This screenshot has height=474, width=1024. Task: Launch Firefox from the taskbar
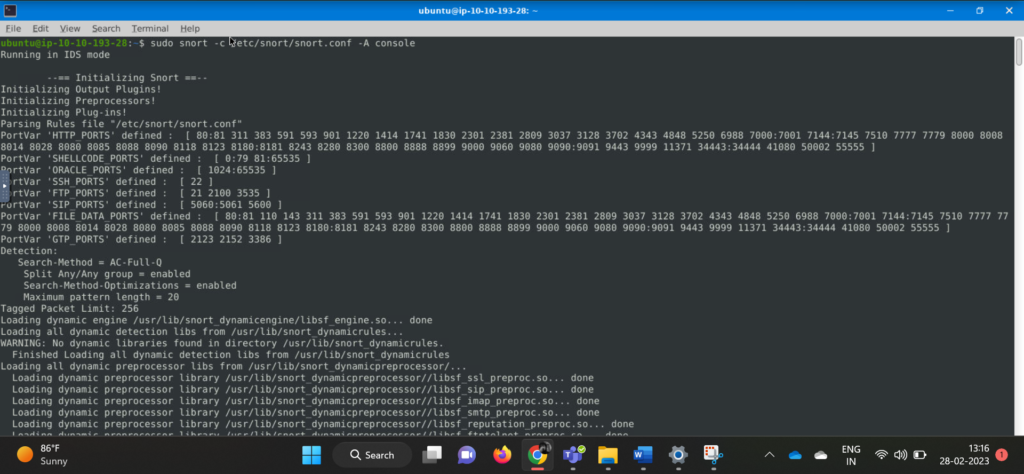coord(502,455)
